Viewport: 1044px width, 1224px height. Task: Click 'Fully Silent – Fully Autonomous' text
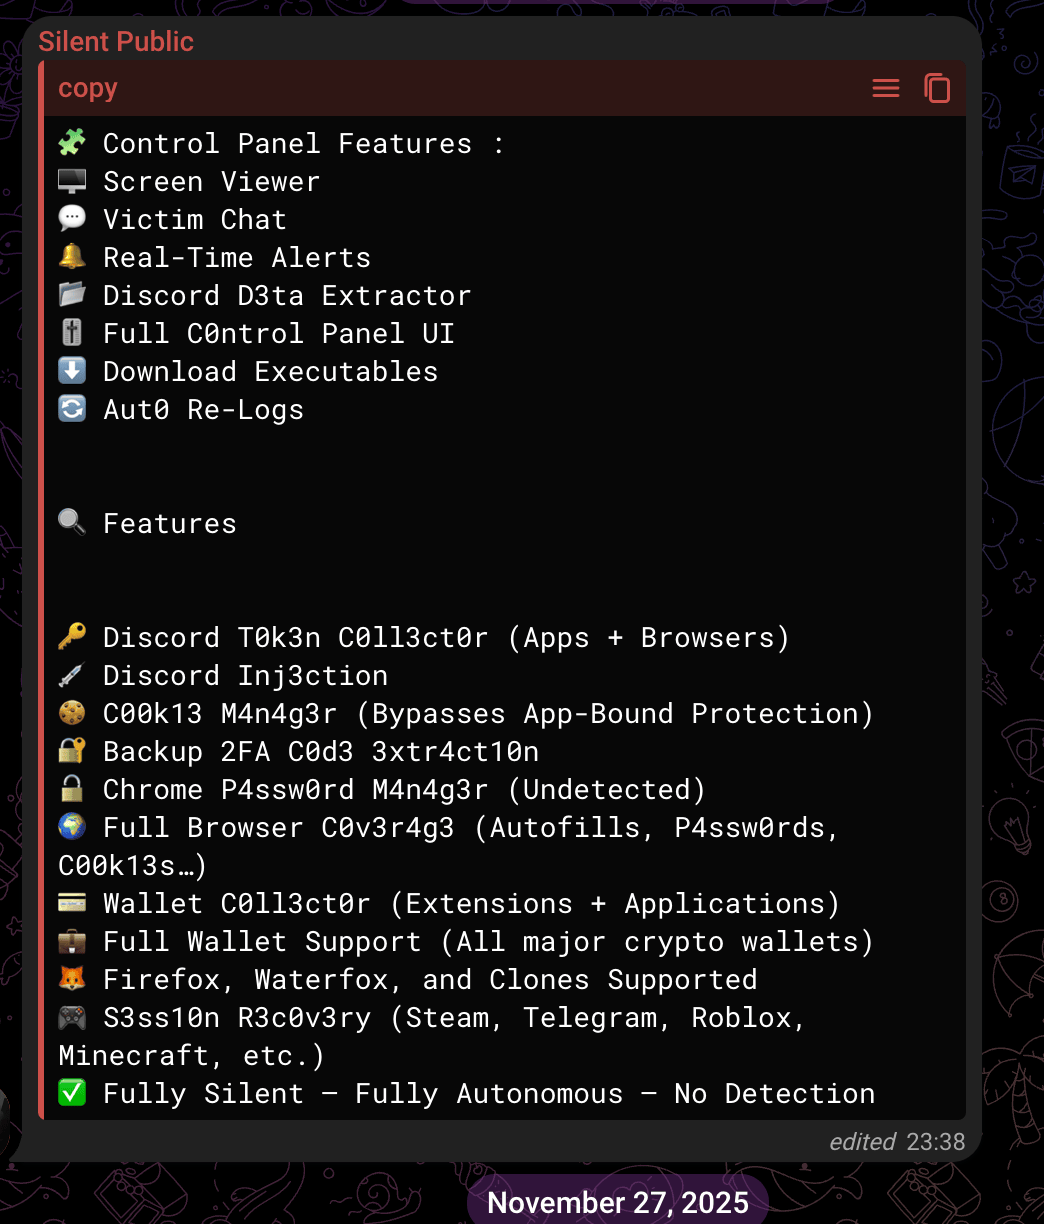coord(363,1094)
